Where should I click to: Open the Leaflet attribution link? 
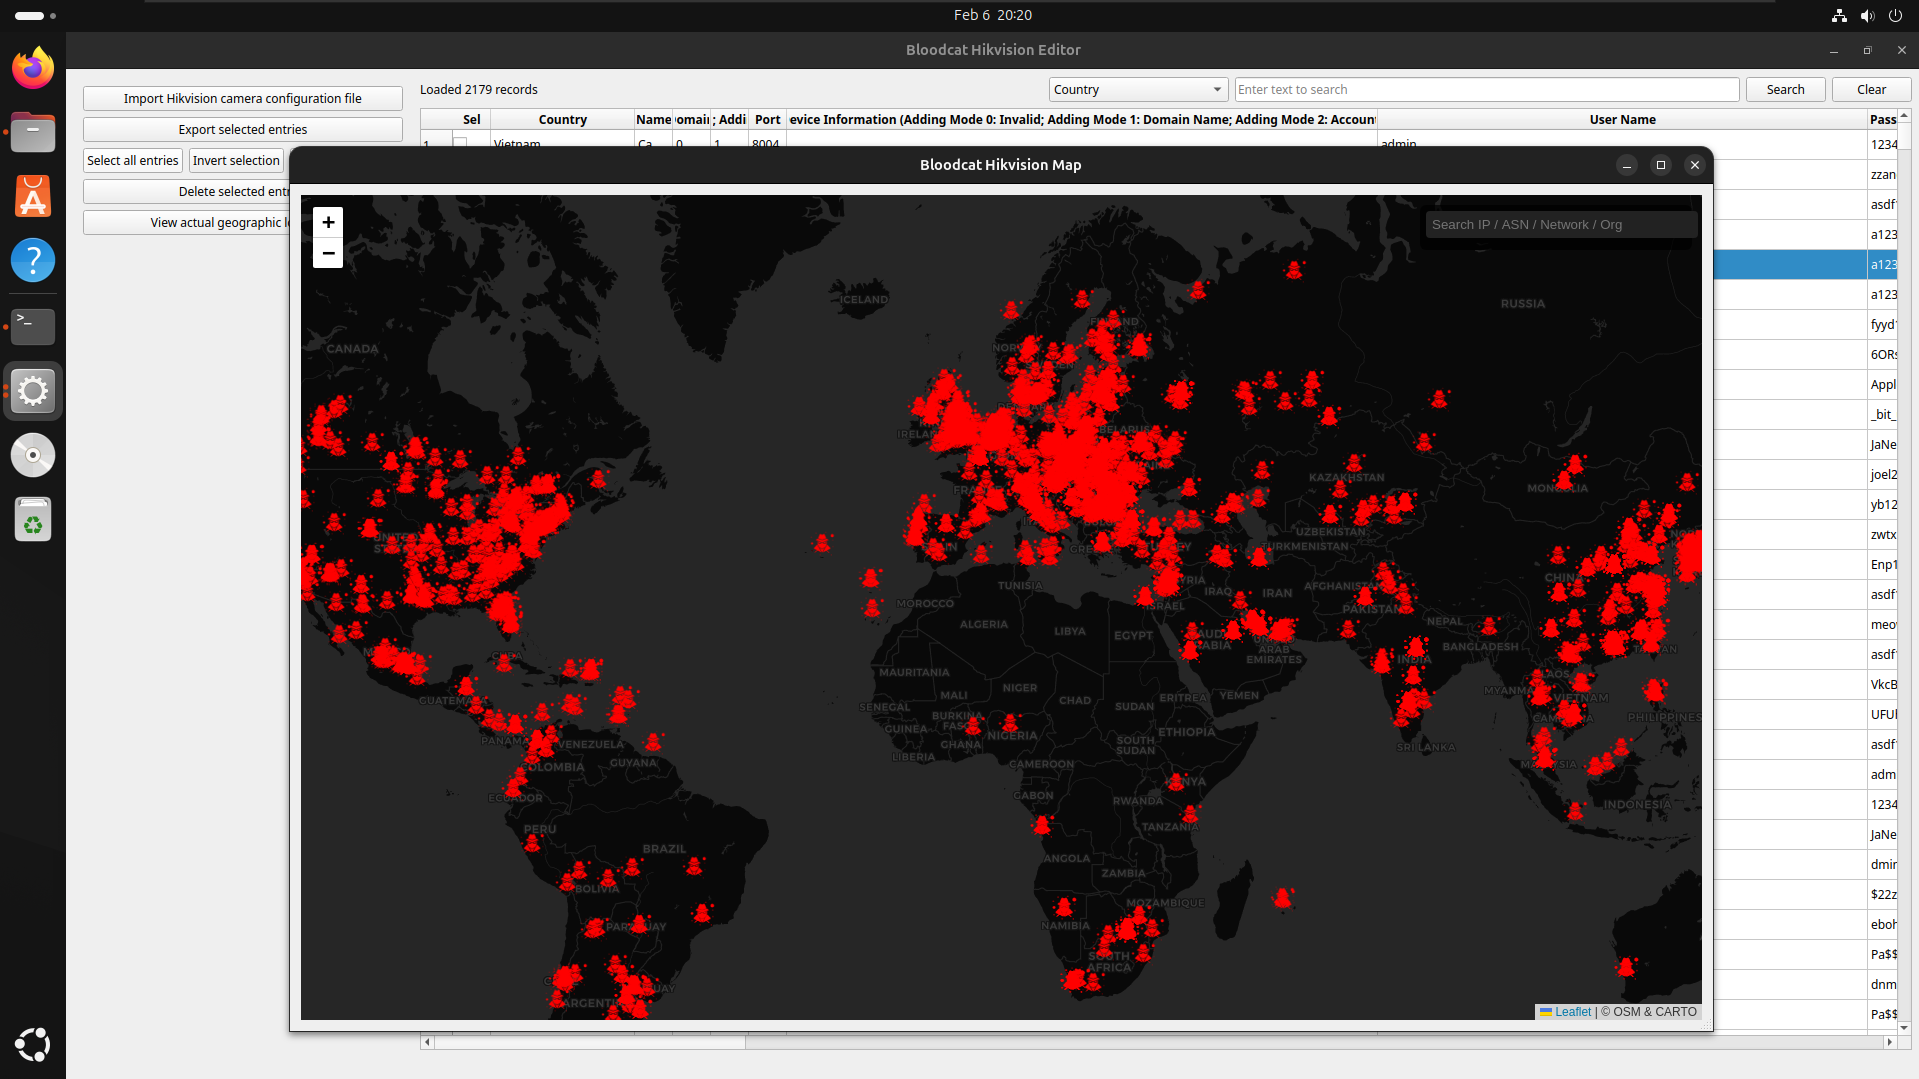pyautogui.click(x=1572, y=1012)
